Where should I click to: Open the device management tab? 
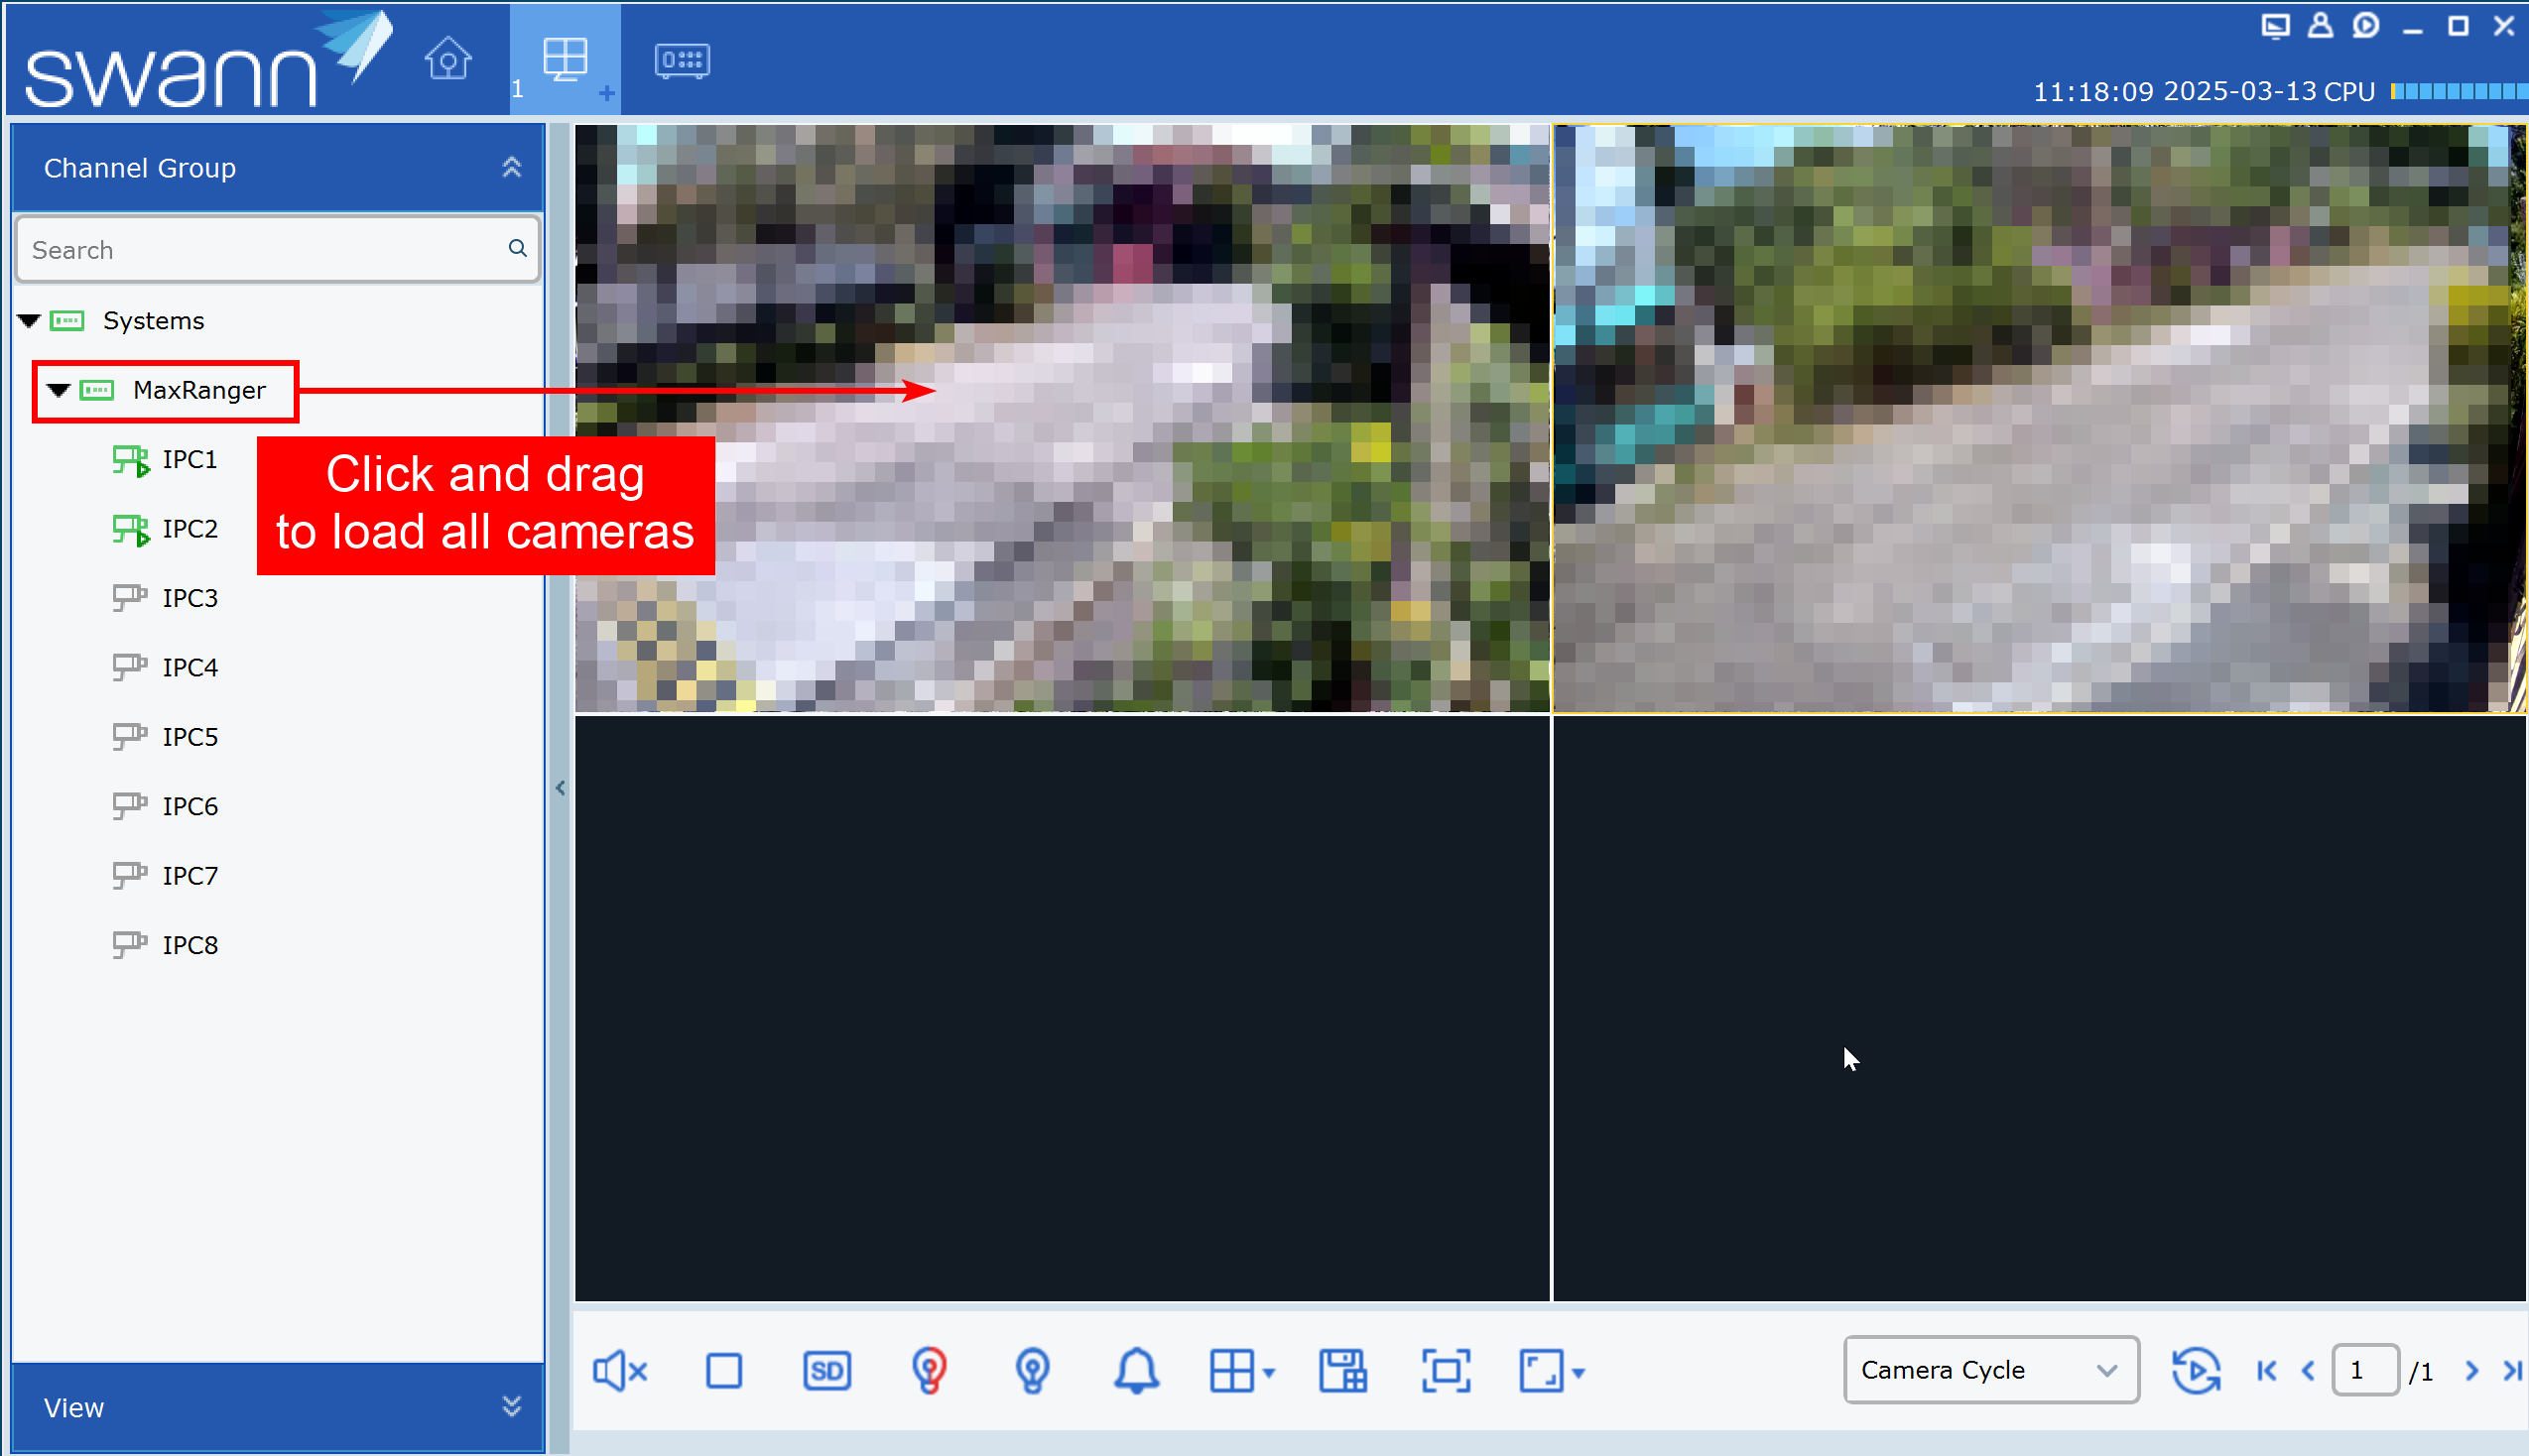click(682, 60)
